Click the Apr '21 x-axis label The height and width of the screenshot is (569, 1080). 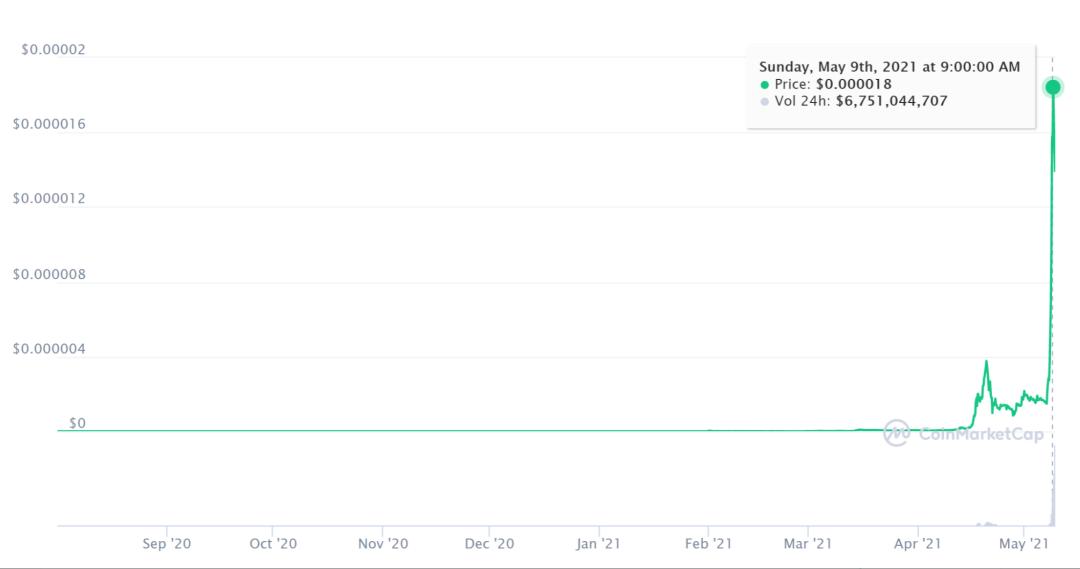(x=917, y=544)
